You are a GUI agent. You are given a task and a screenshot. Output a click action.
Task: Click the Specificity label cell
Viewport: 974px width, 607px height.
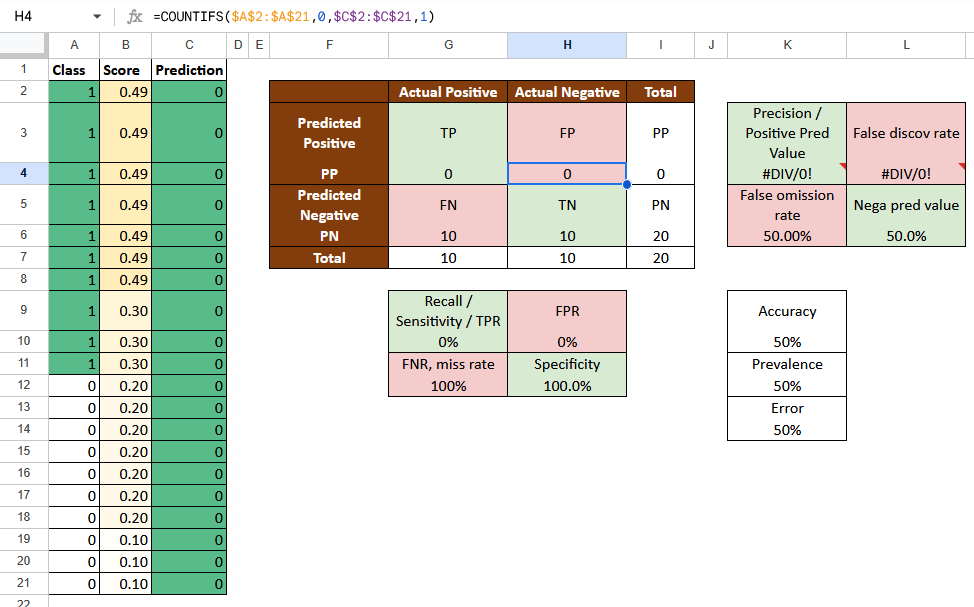[x=567, y=364]
